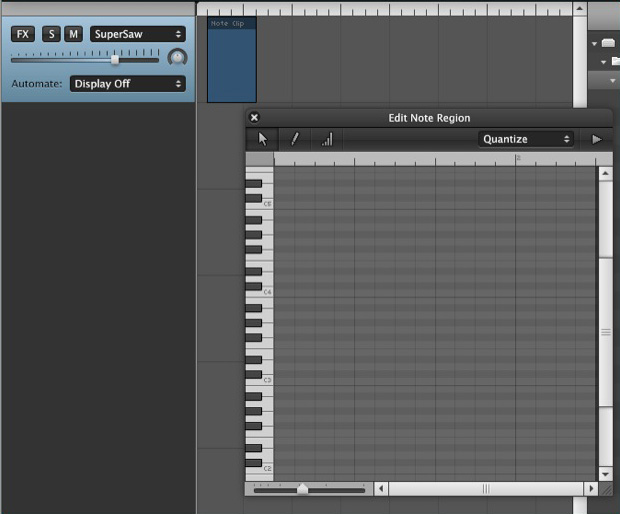Click the bar 2 marker in piano roll ruler
620x514 pixels.
(x=518, y=158)
